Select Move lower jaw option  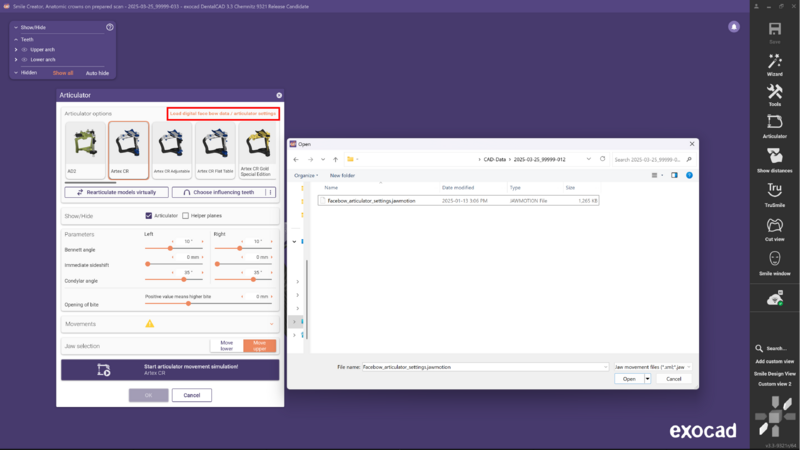227,346
